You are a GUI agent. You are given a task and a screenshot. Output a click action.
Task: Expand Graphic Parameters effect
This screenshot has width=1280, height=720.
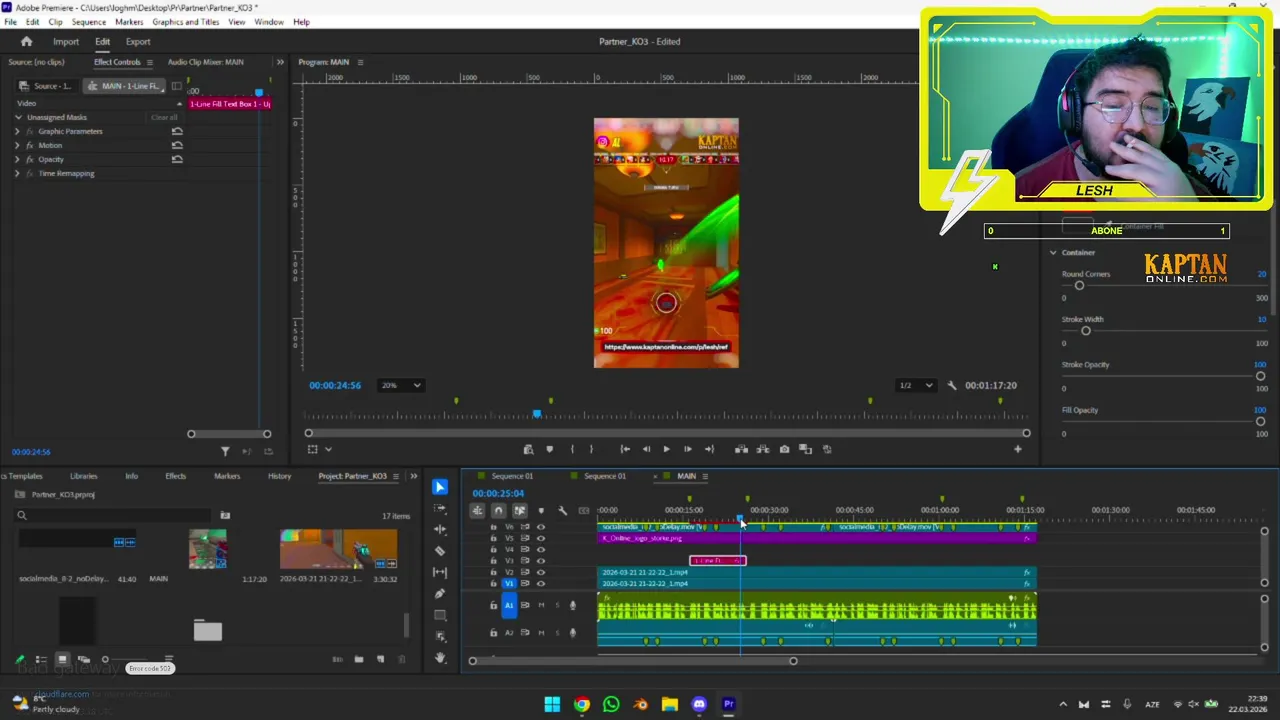[x=17, y=131]
